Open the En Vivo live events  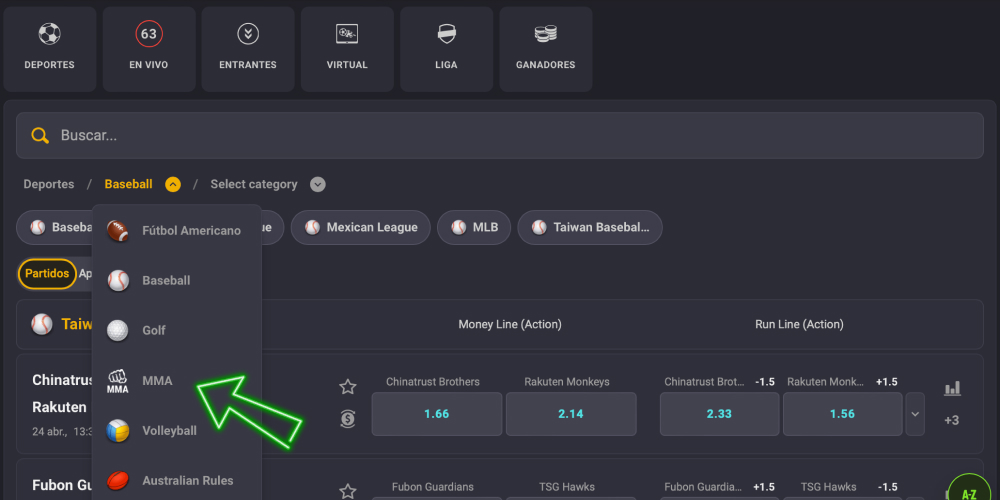148,49
